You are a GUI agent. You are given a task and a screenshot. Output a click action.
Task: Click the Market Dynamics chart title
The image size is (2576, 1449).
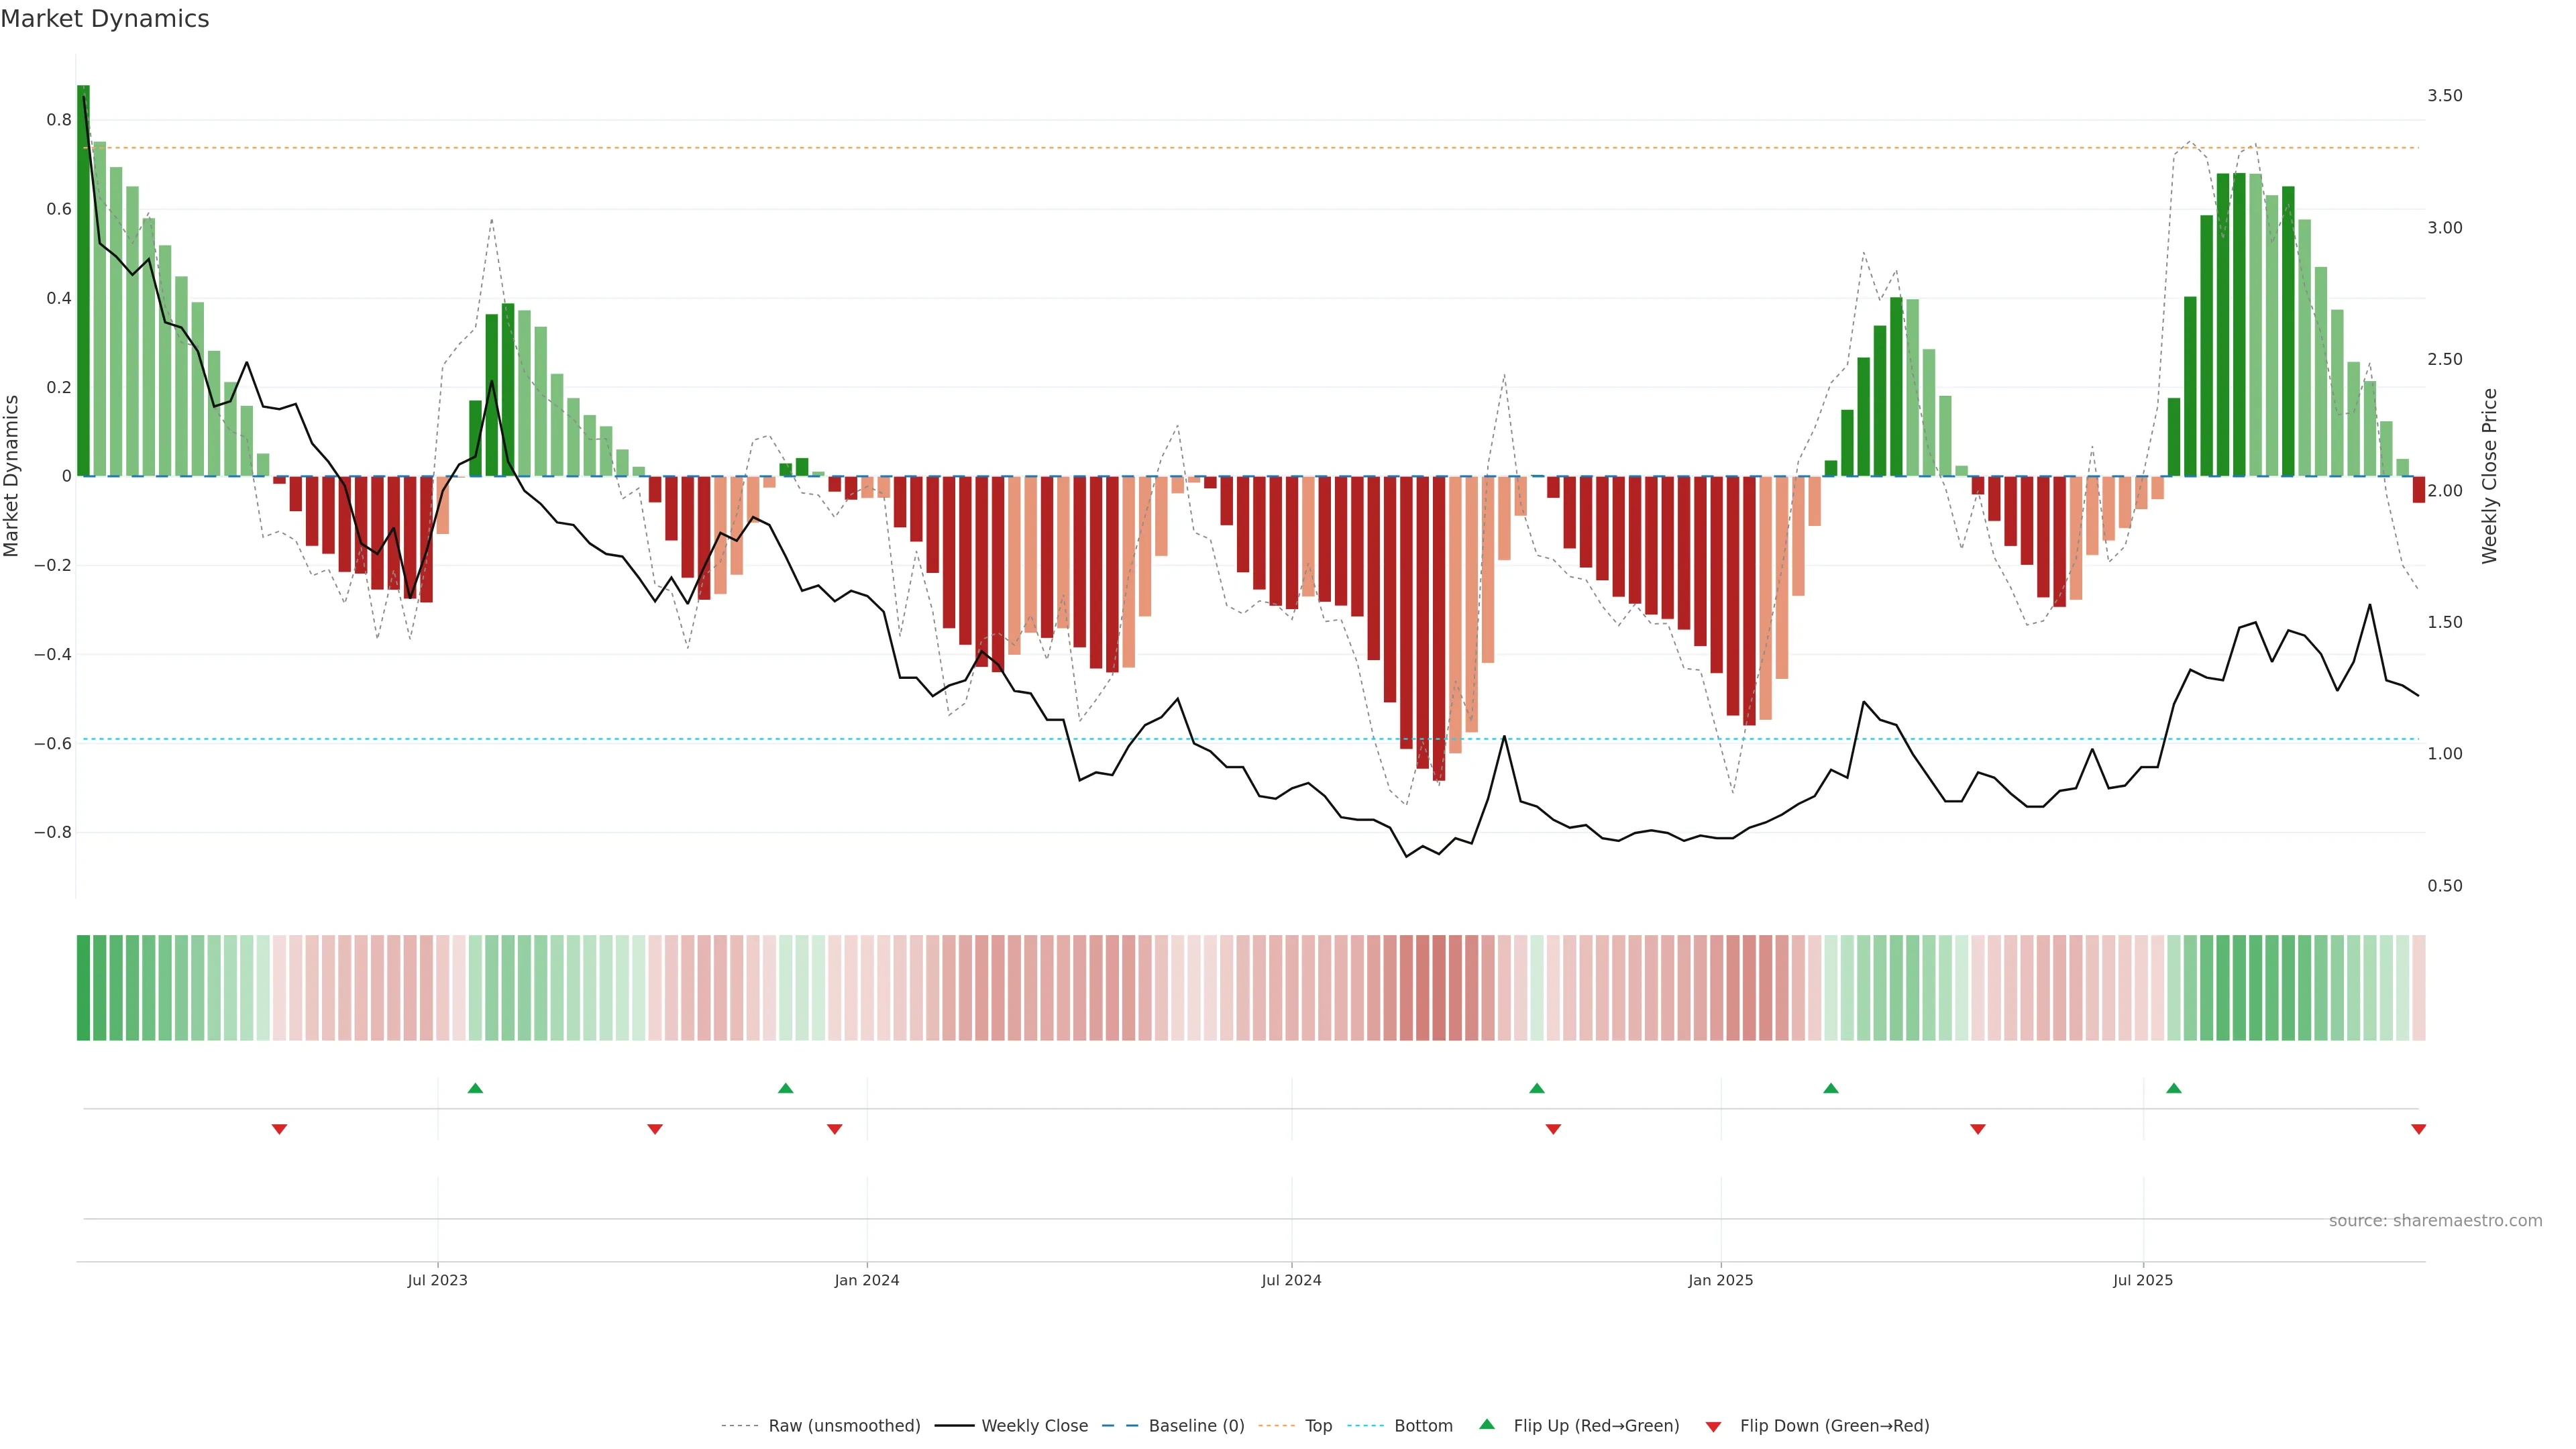click(105, 19)
